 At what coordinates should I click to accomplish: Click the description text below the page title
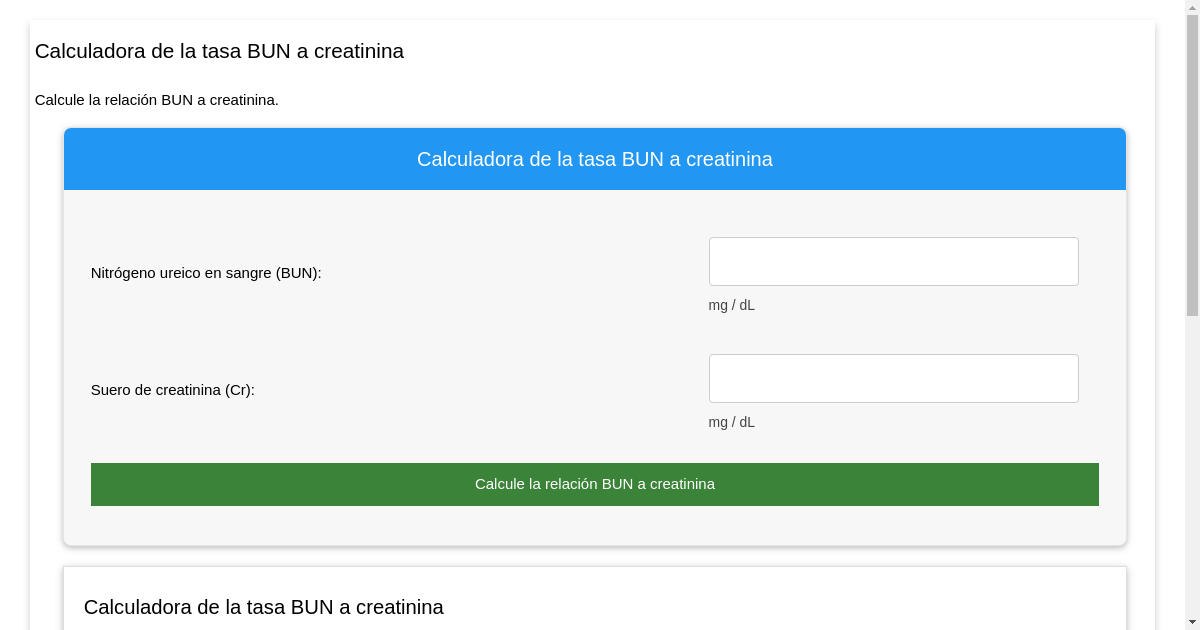pyautogui.click(x=157, y=100)
